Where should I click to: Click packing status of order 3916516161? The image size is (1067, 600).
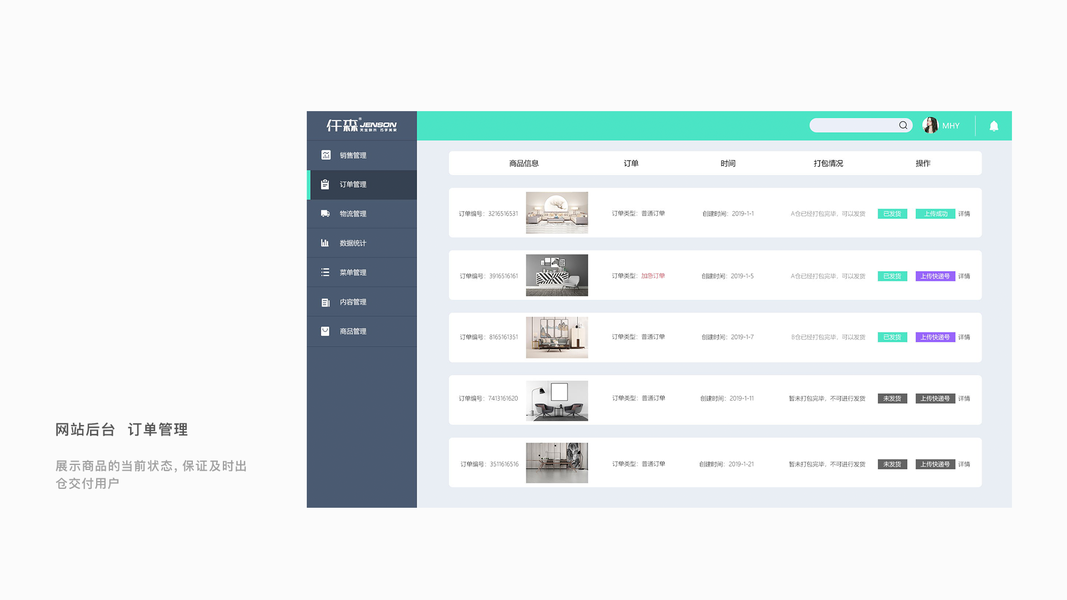(827, 276)
